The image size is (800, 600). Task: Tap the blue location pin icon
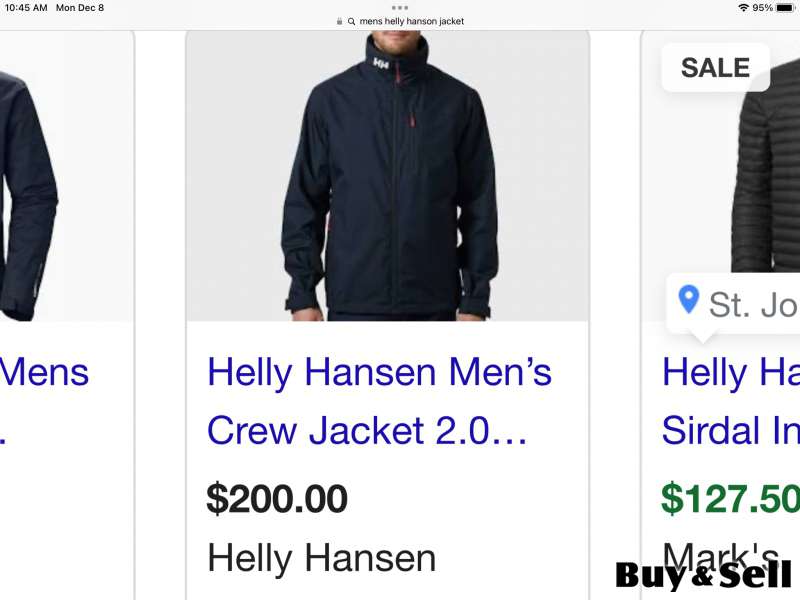[688, 299]
